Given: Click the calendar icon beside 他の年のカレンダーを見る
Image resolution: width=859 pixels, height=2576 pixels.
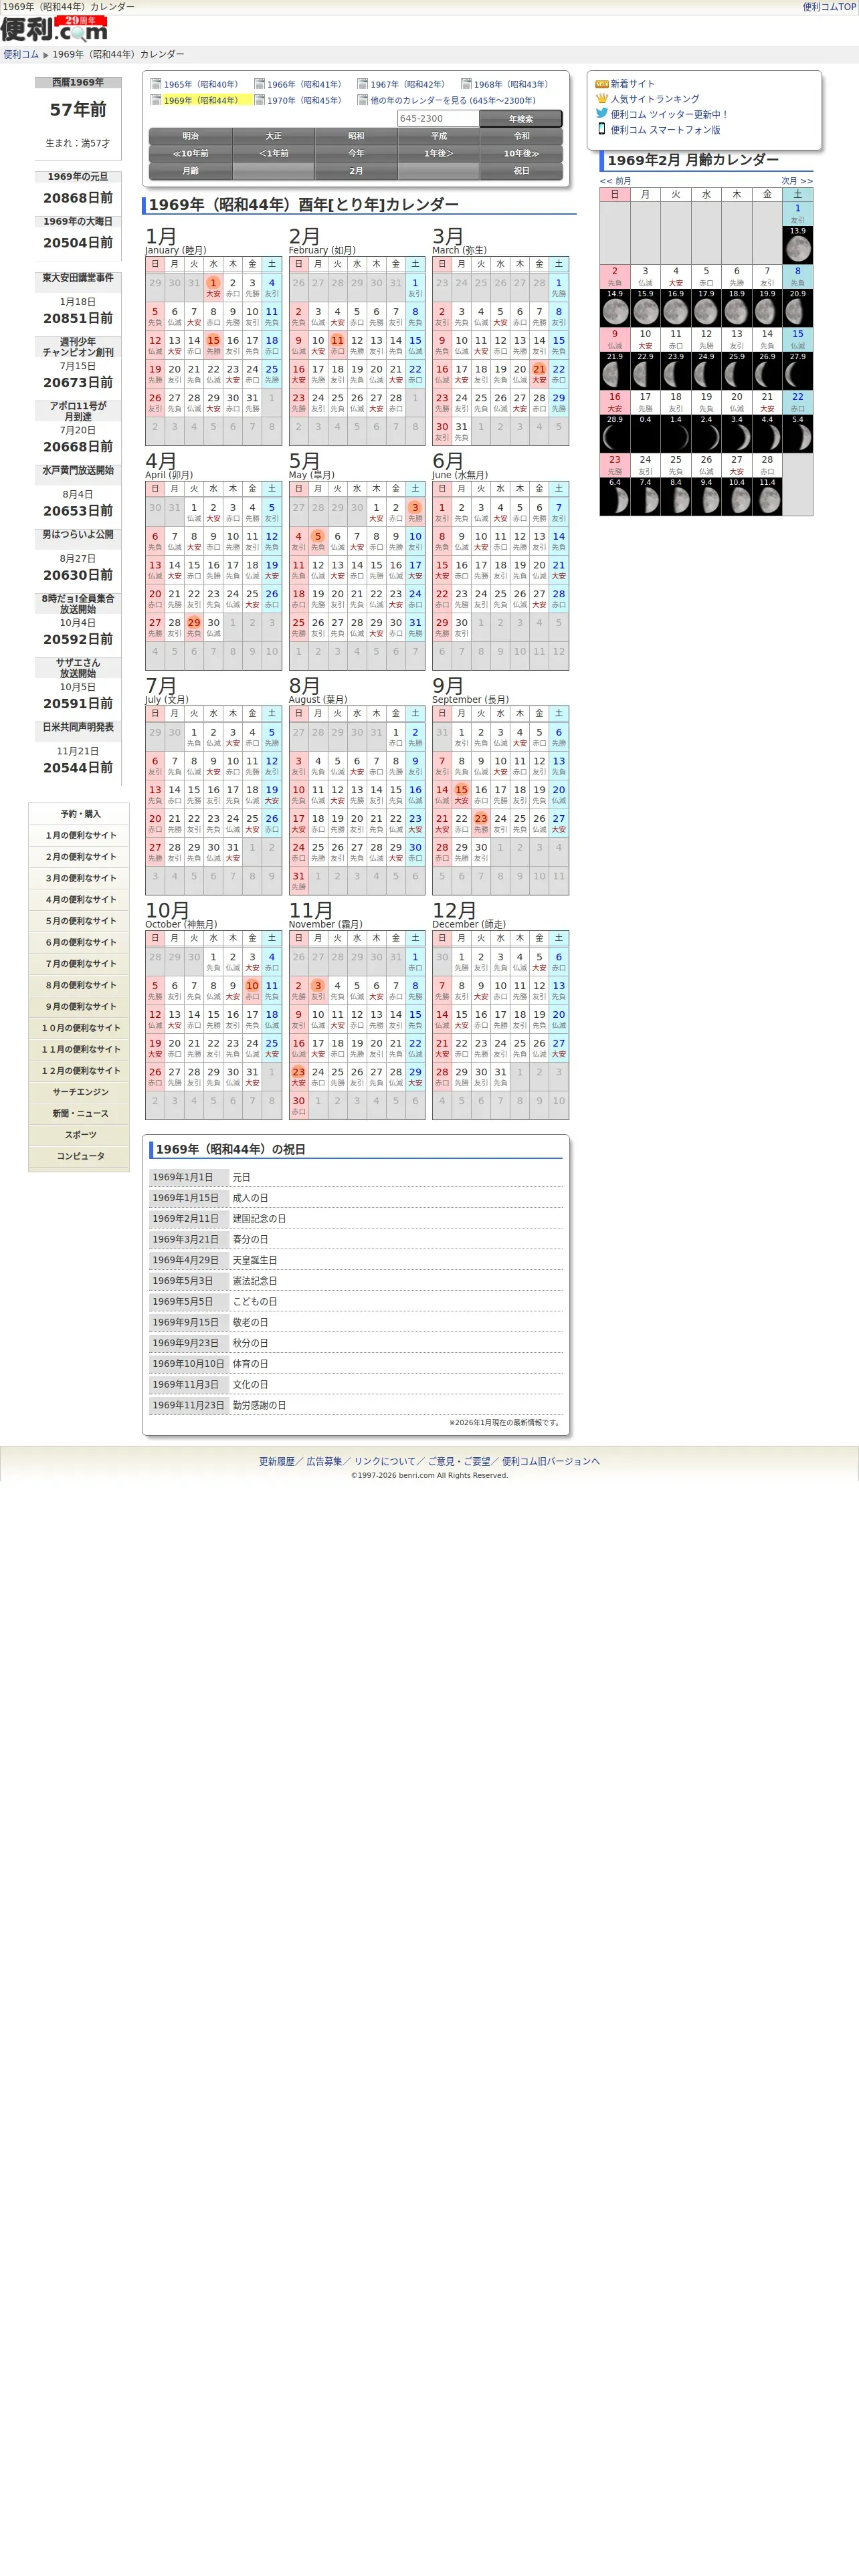Looking at the screenshot, I should (363, 100).
